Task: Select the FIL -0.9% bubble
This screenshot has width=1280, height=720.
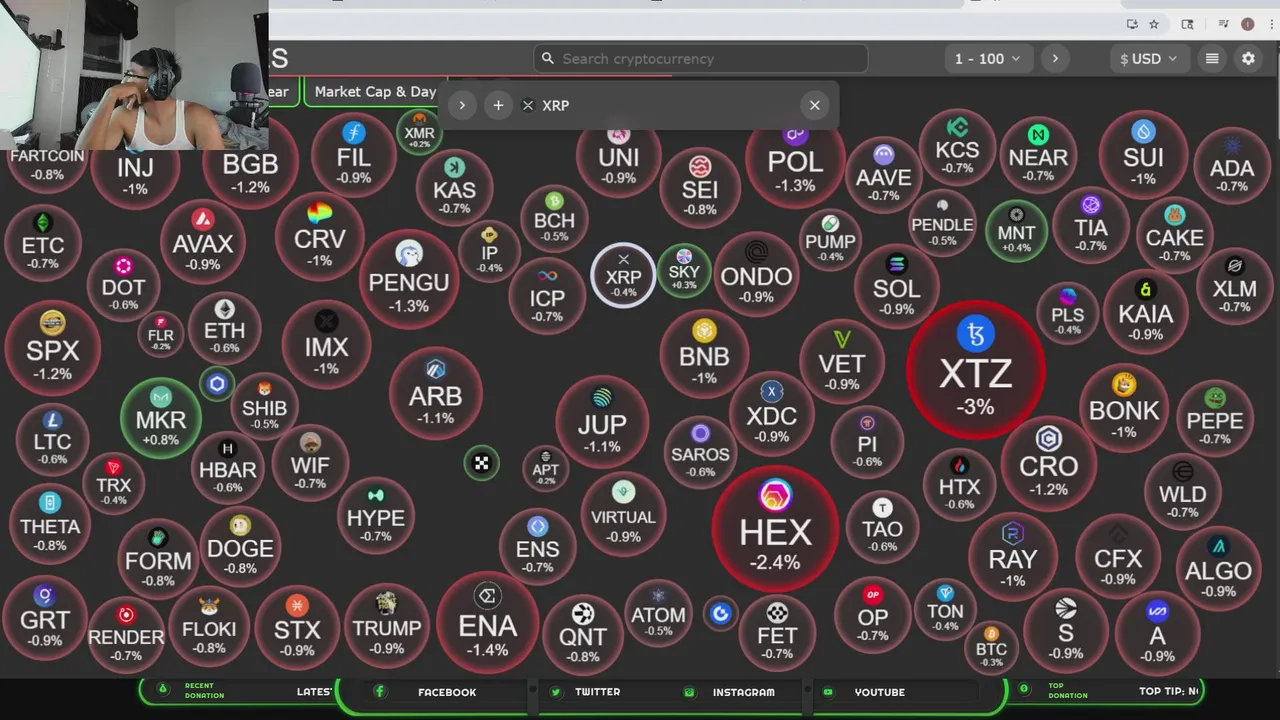Action: (353, 153)
